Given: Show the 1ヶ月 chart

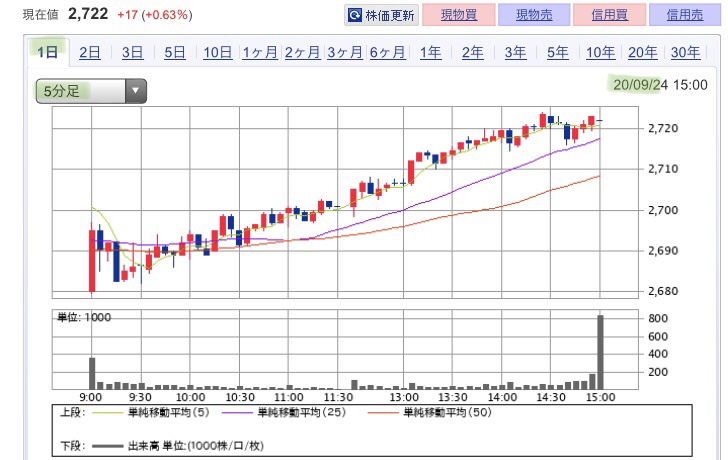Looking at the screenshot, I should 260,52.
